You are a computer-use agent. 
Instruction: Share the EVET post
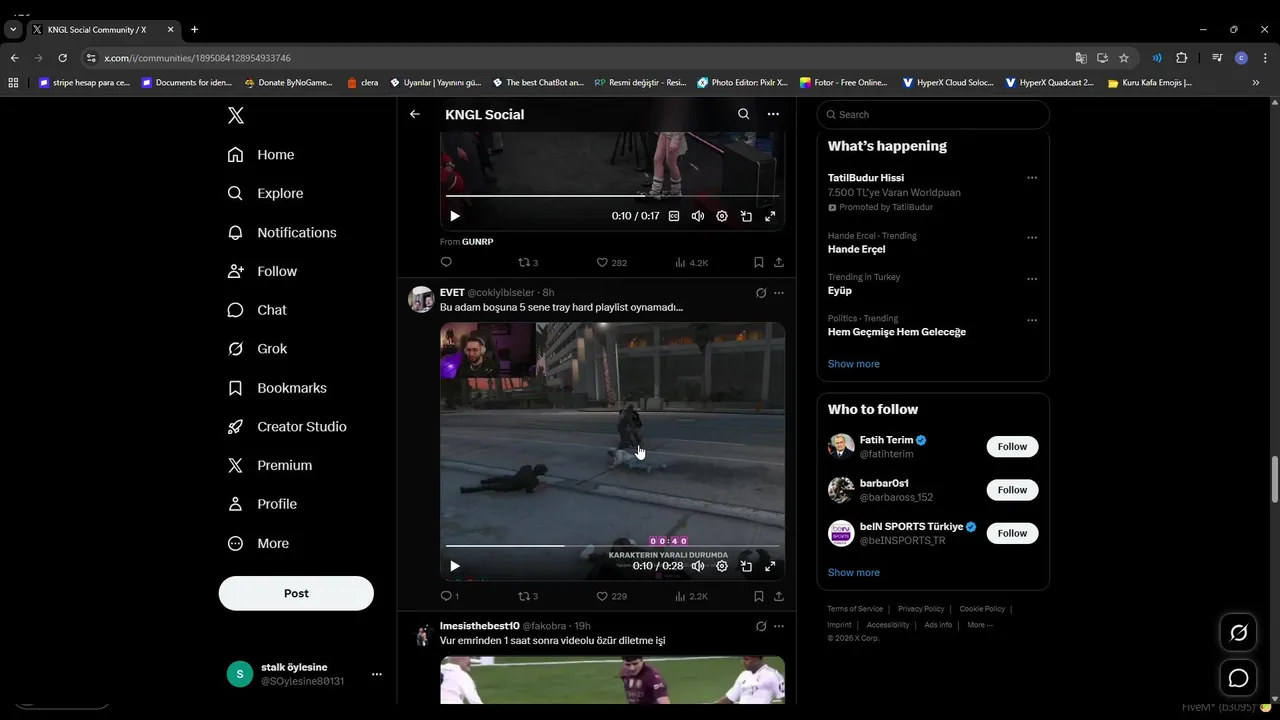779,596
